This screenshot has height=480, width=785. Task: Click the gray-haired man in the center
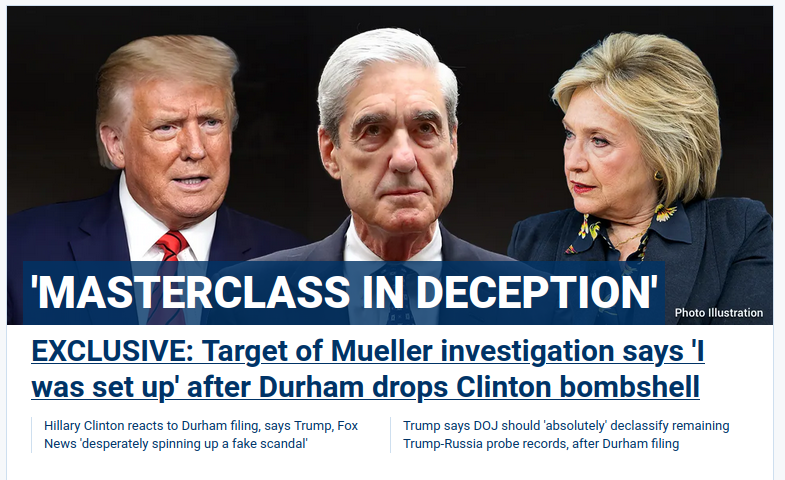(x=388, y=150)
